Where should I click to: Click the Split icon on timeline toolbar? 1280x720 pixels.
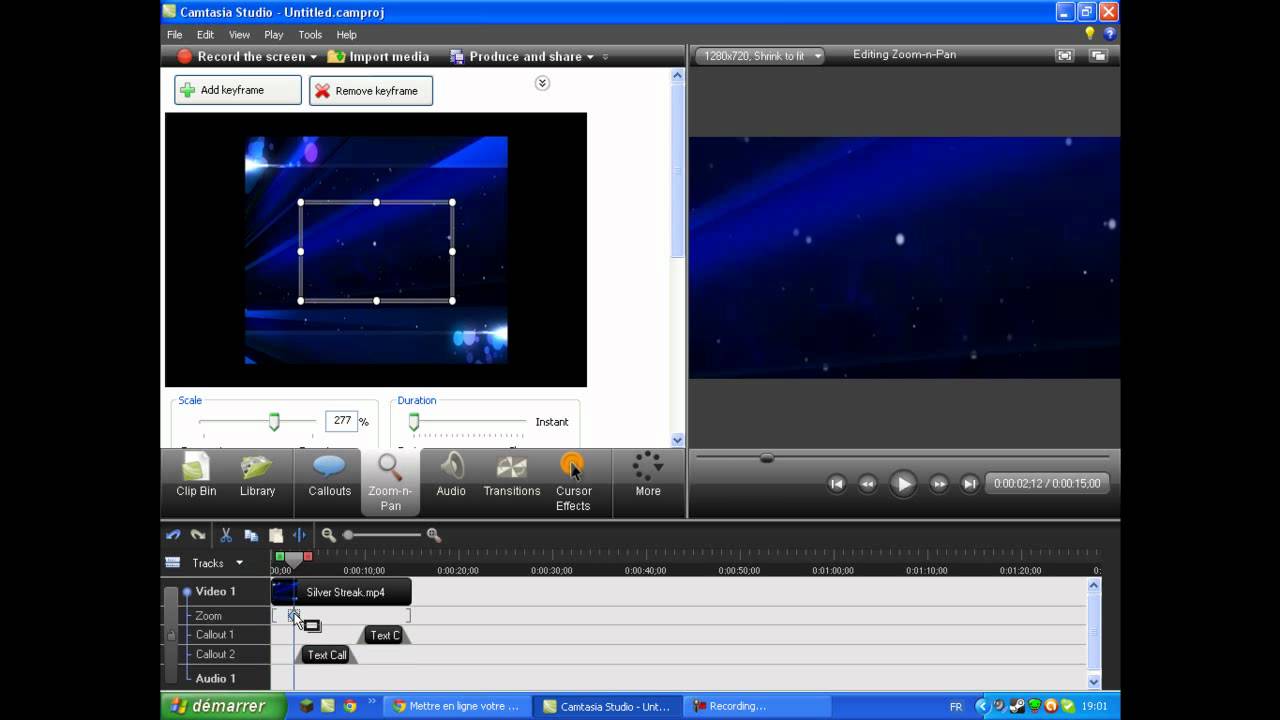tap(299, 535)
